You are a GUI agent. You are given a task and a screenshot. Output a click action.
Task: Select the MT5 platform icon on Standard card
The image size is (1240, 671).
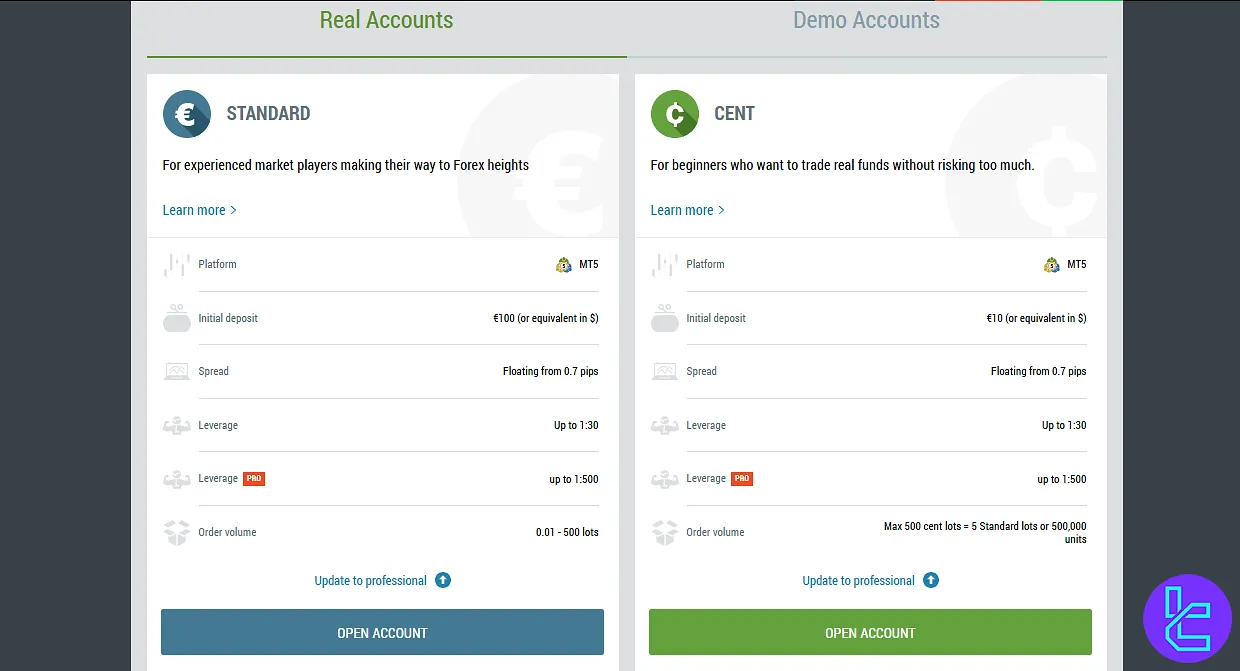[x=564, y=264]
